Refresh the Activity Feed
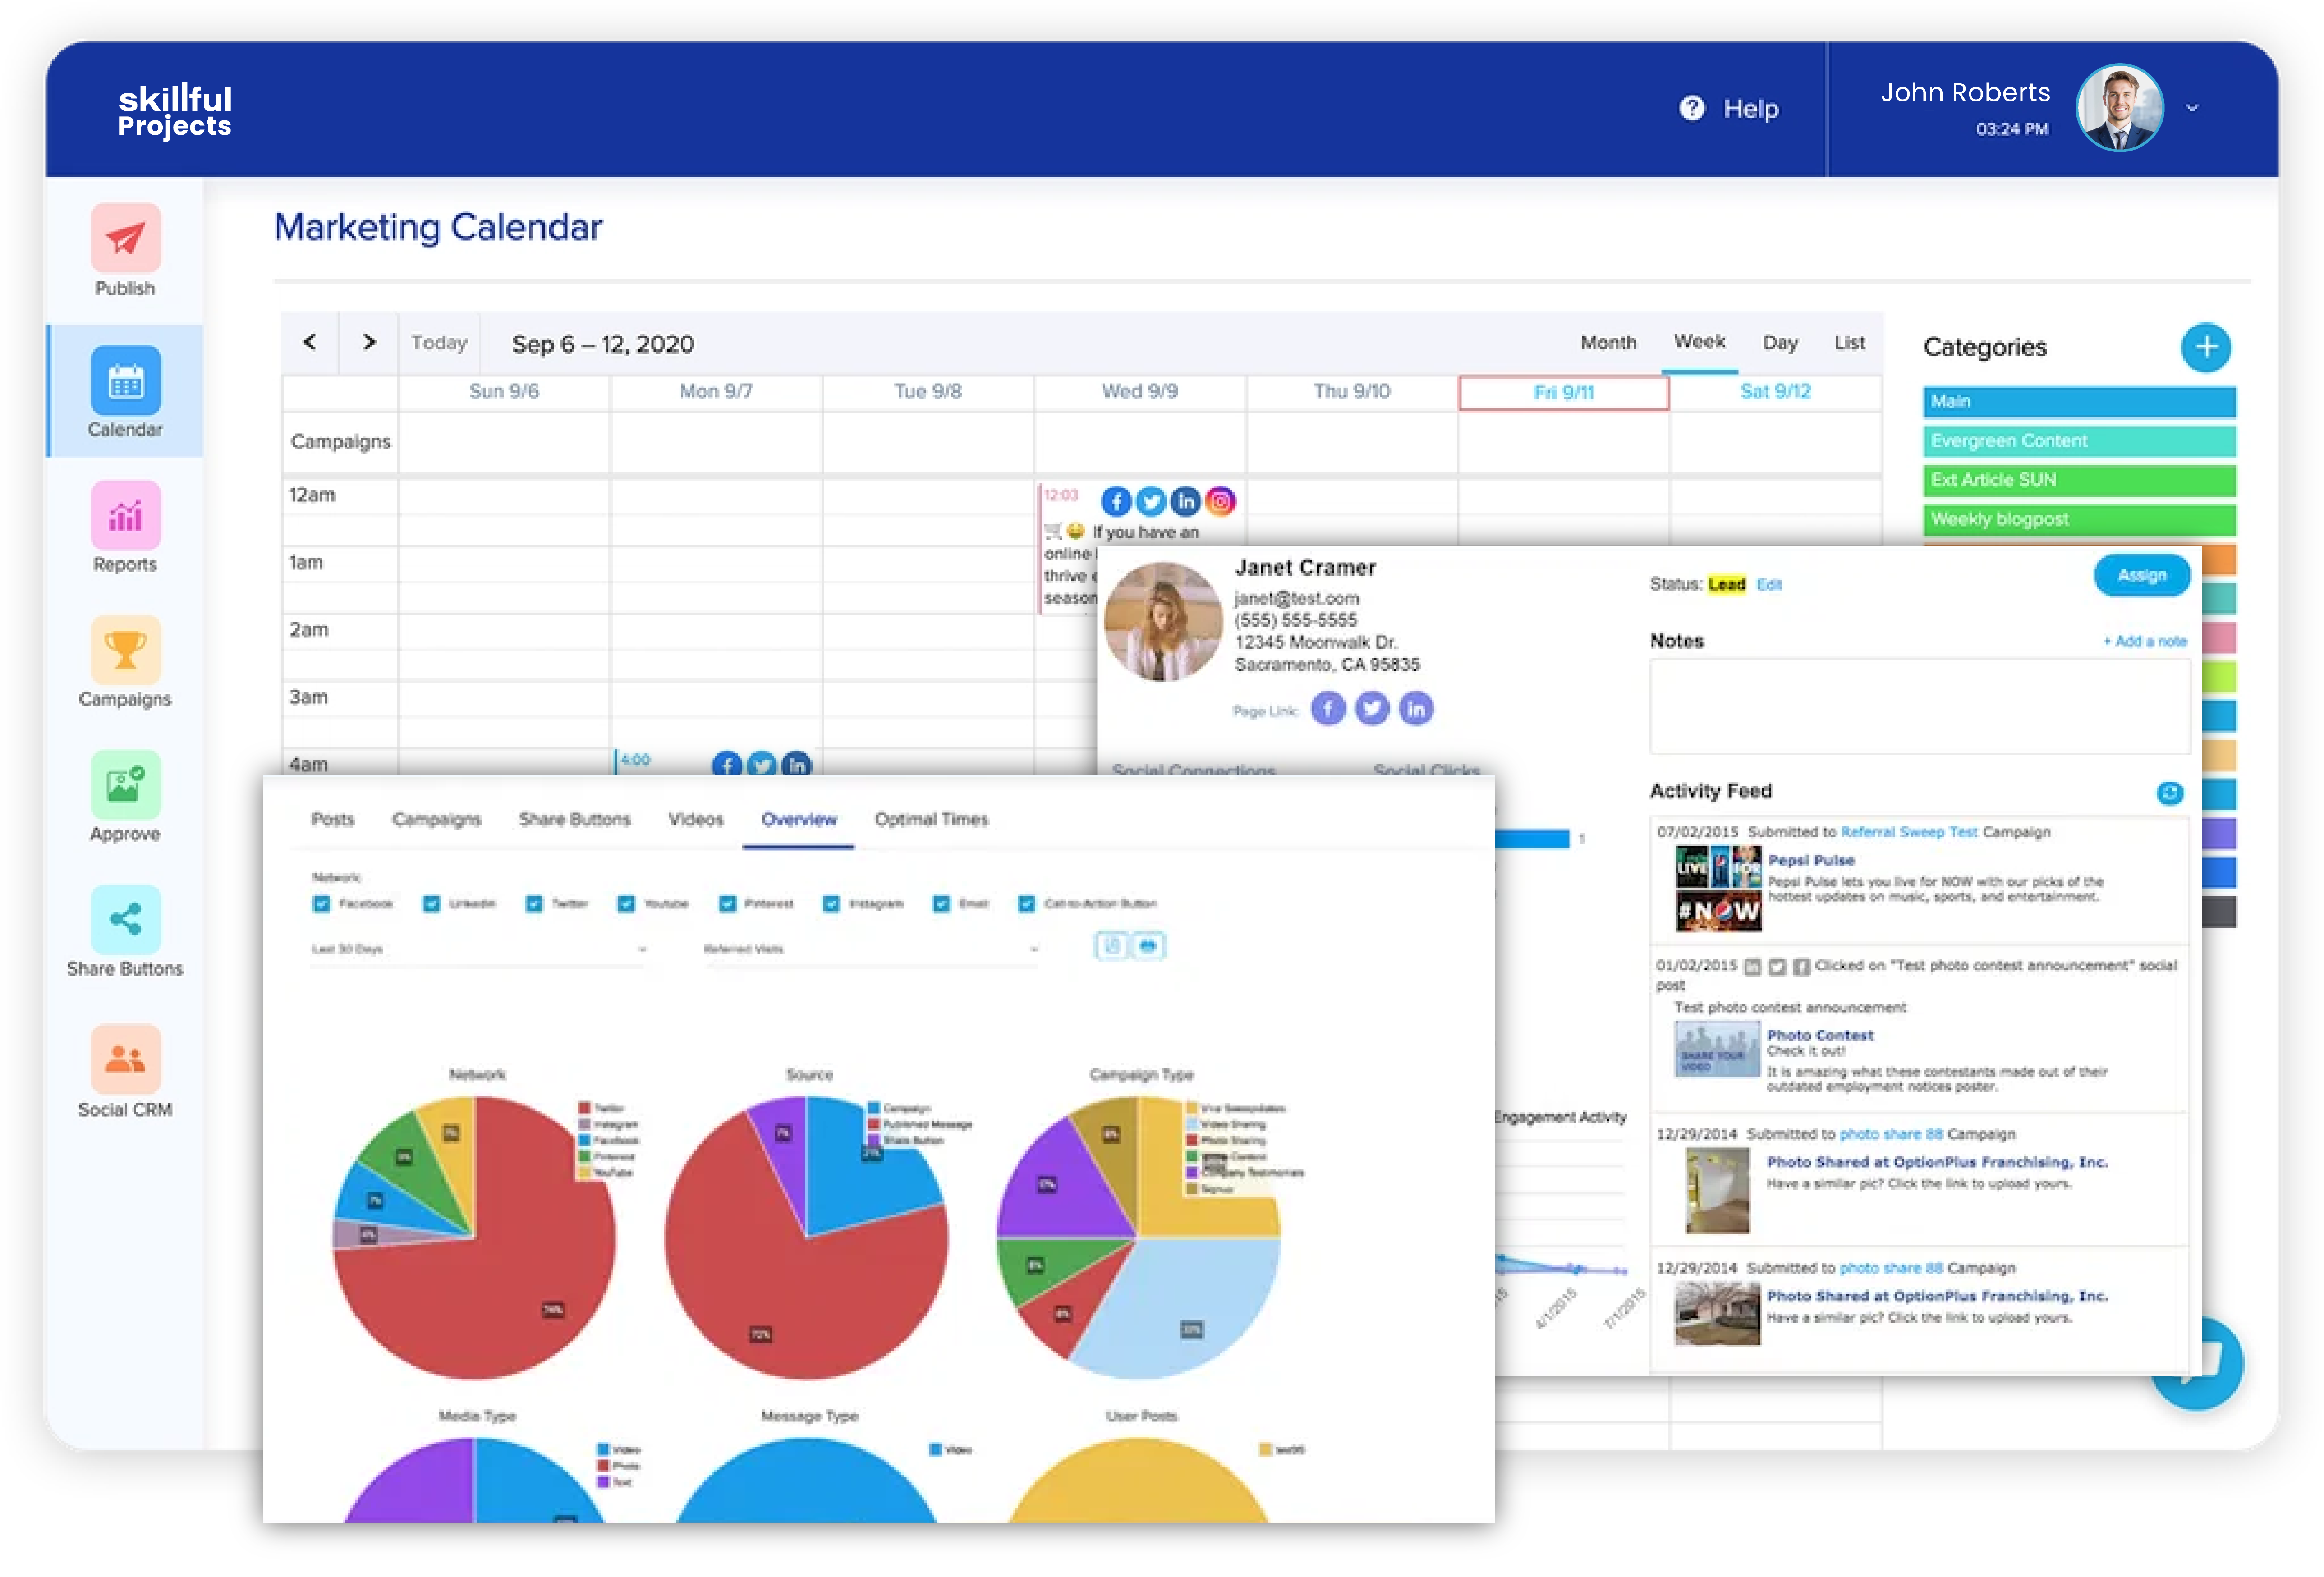 coord(2169,793)
